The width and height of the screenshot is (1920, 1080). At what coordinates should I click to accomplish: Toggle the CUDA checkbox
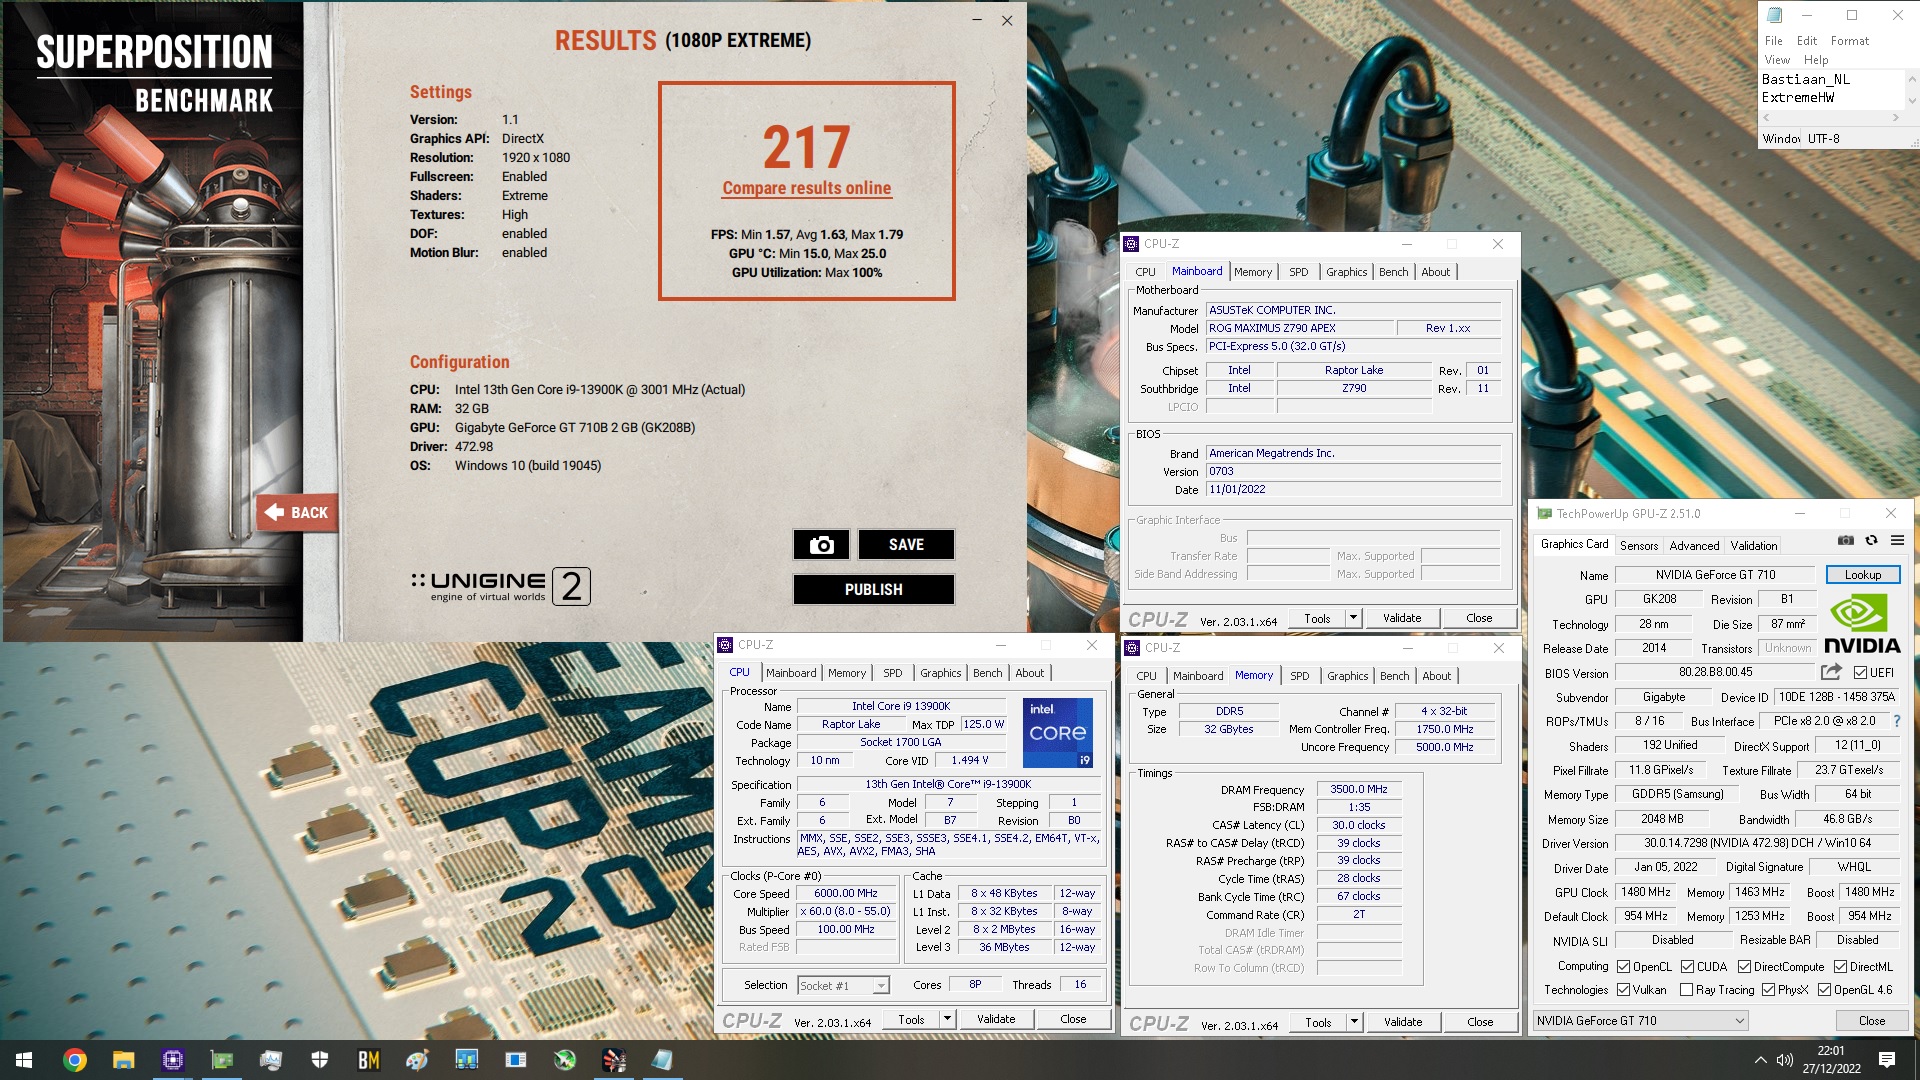[1688, 967]
